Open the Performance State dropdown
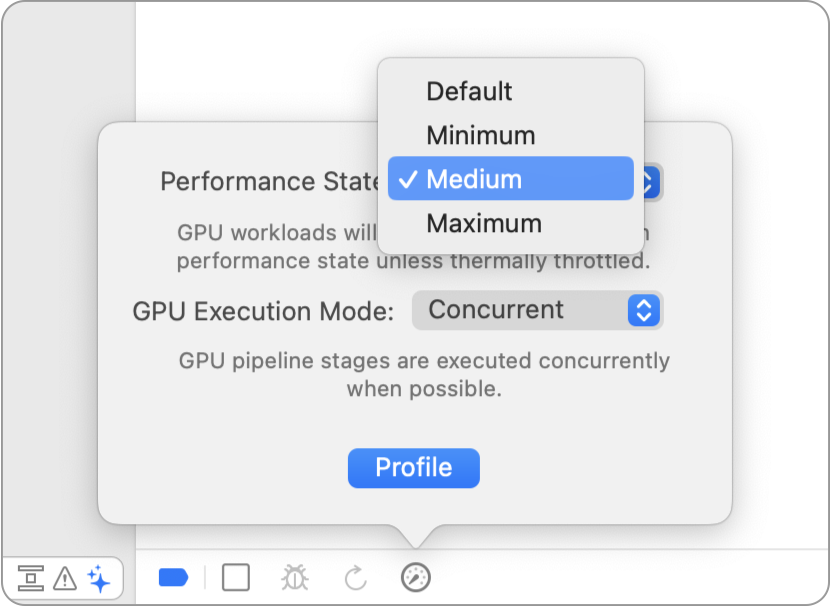This screenshot has width=830, height=606. (x=650, y=181)
